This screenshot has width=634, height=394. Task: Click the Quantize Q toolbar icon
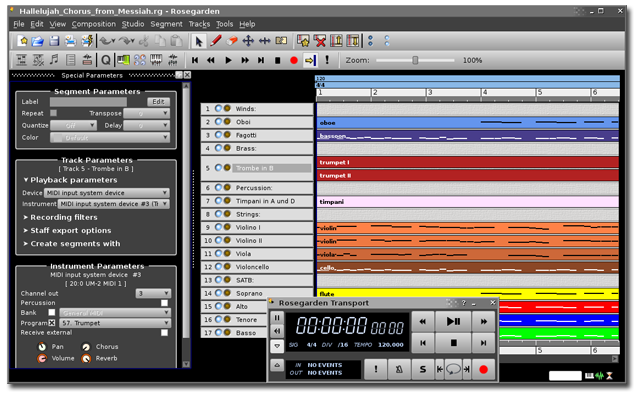[x=106, y=60]
